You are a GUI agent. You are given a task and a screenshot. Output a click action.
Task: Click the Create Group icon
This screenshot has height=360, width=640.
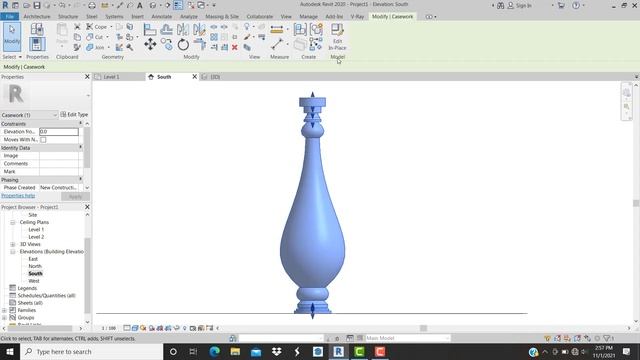[x=316, y=29]
